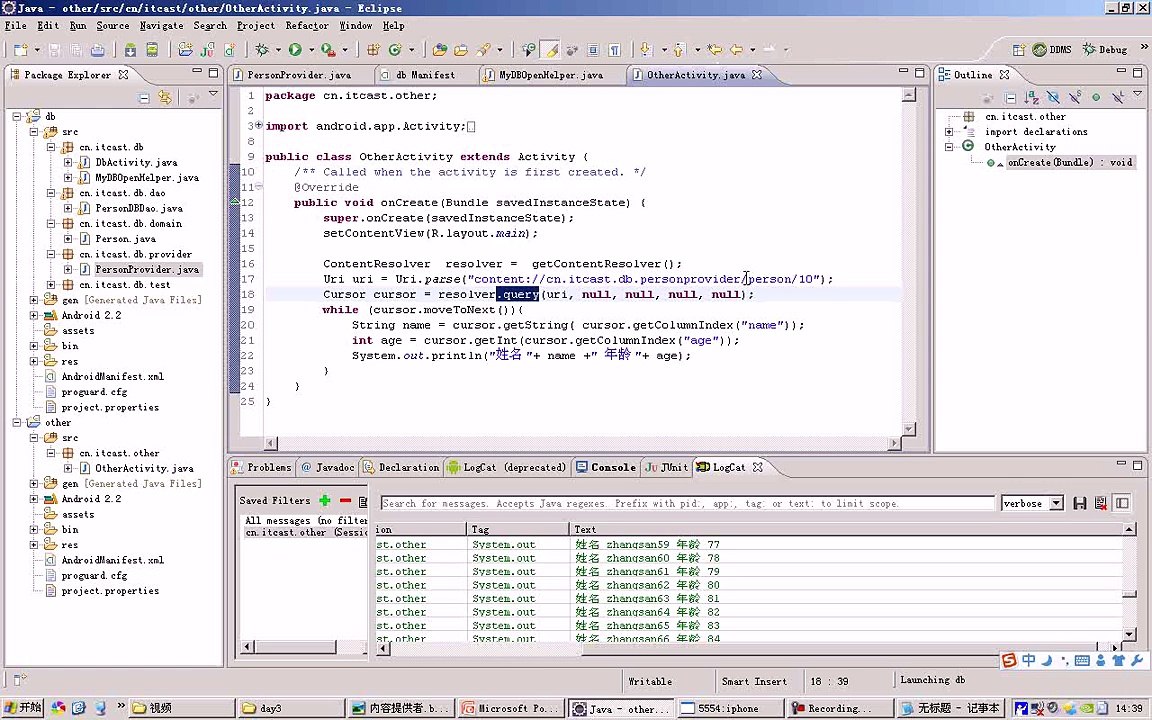
Task: Sort Outline members alphabetically
Action: [1032, 97]
